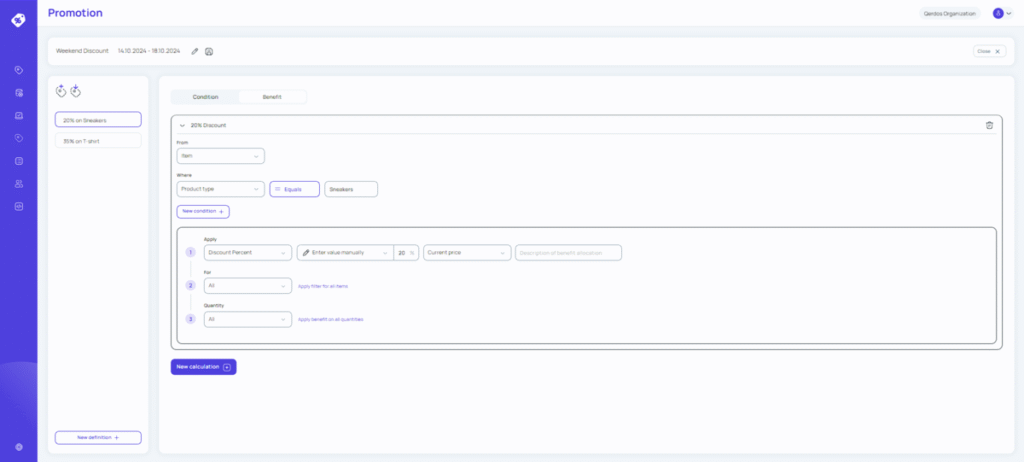Open the users icon in the left sidebar

pos(19,183)
